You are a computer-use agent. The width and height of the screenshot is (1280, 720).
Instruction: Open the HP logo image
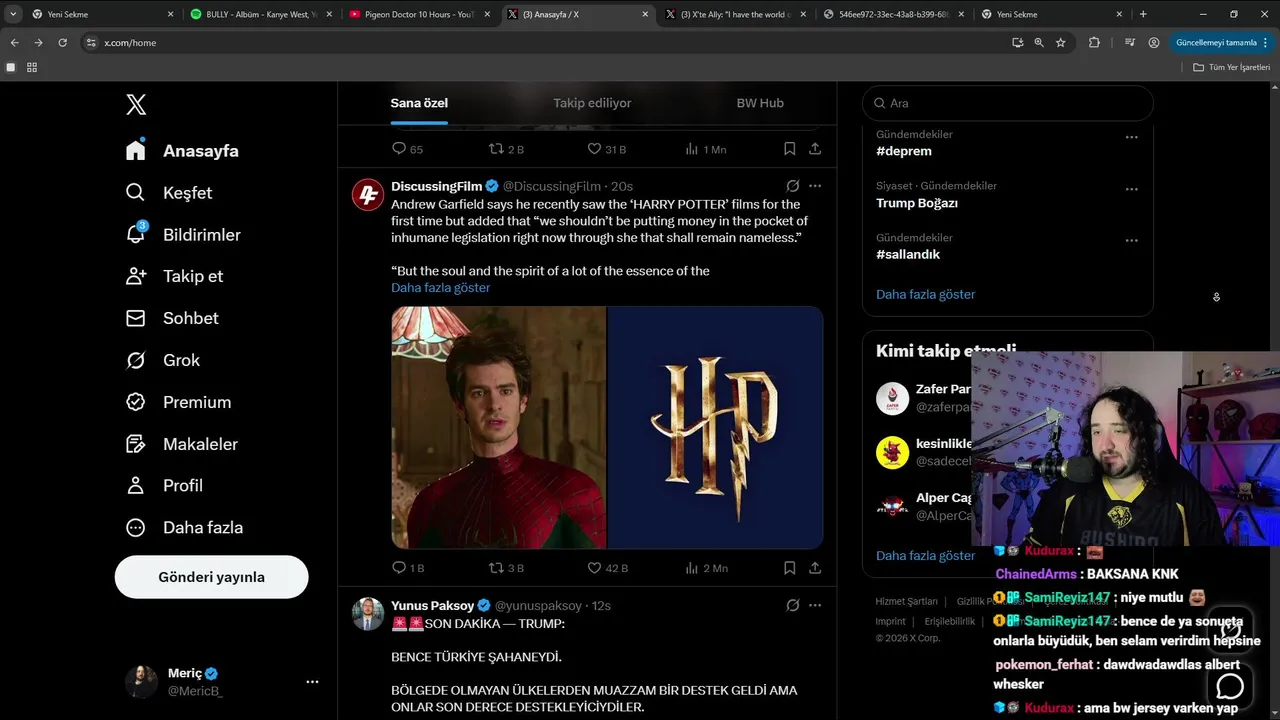coord(716,427)
